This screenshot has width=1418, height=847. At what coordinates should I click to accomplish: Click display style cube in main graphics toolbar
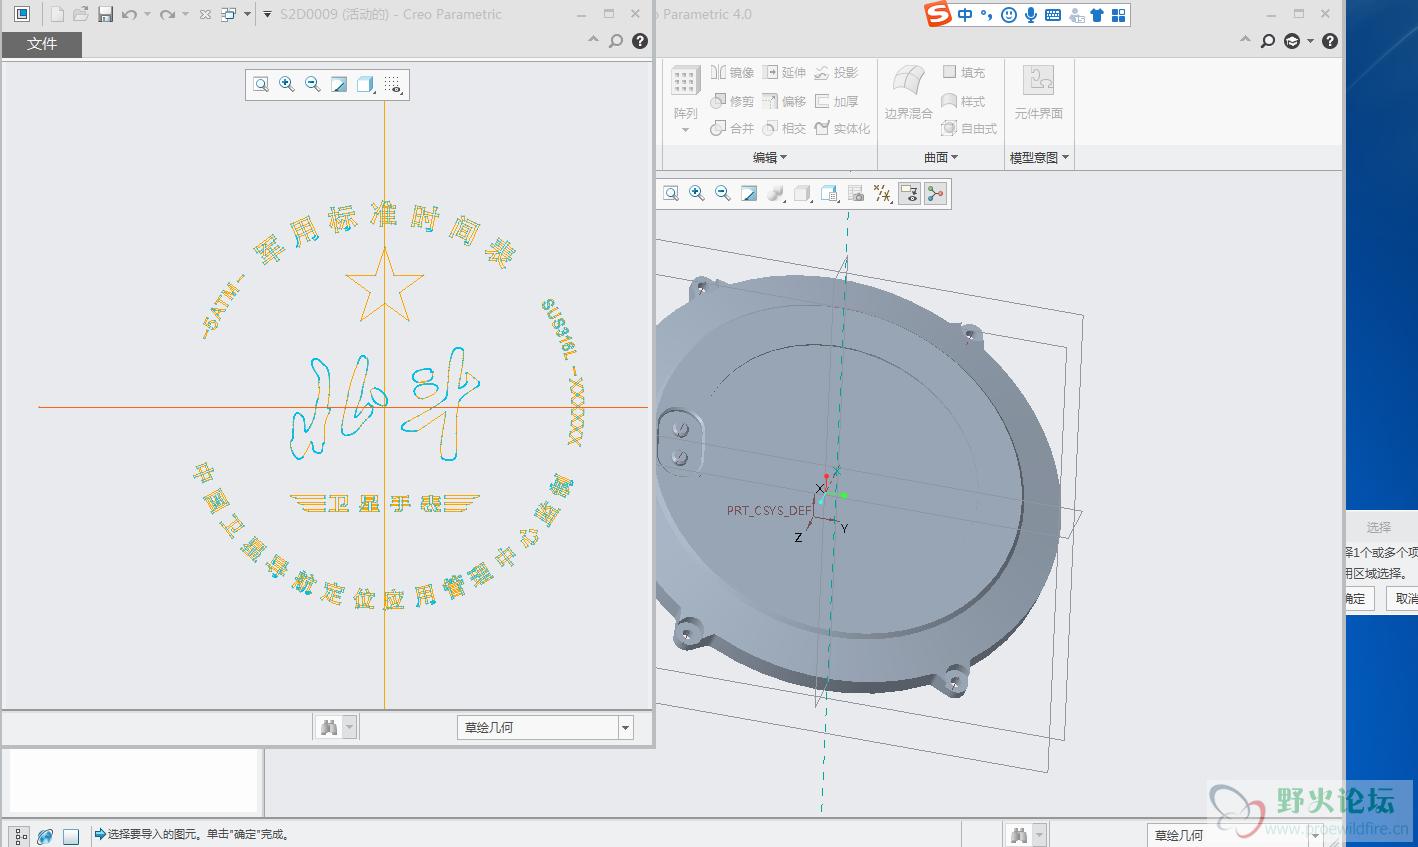click(x=802, y=193)
